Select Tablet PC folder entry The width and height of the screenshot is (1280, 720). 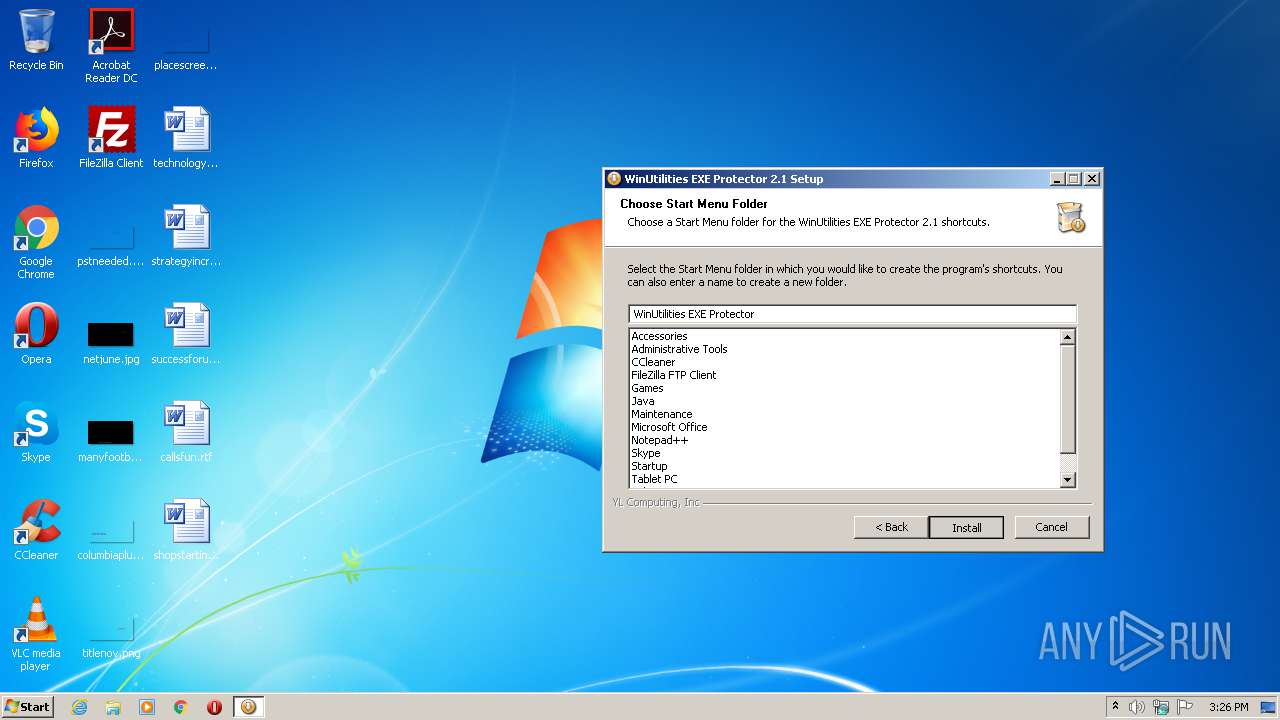click(654, 479)
